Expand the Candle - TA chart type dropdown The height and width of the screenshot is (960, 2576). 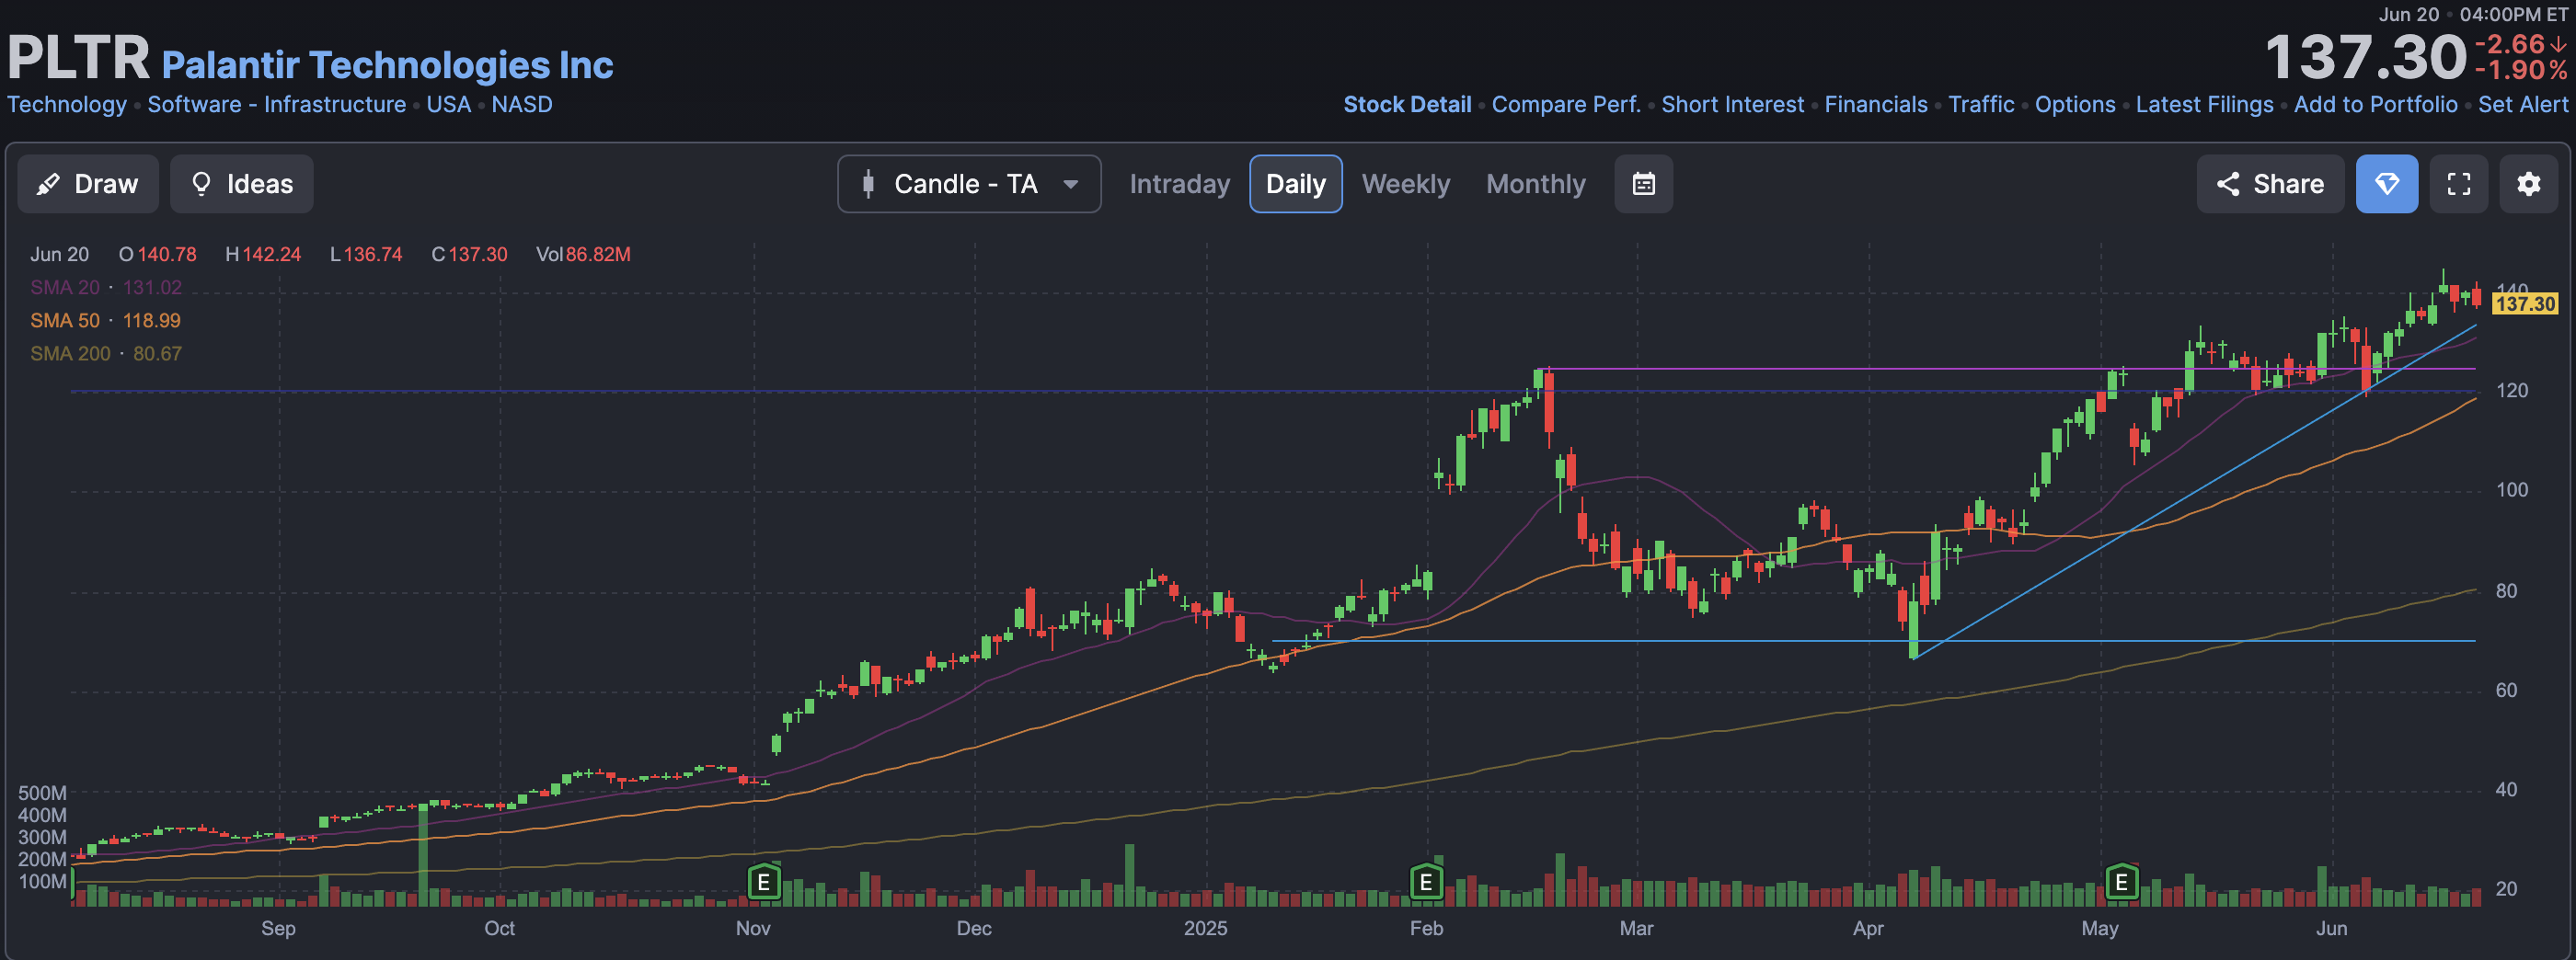point(969,184)
